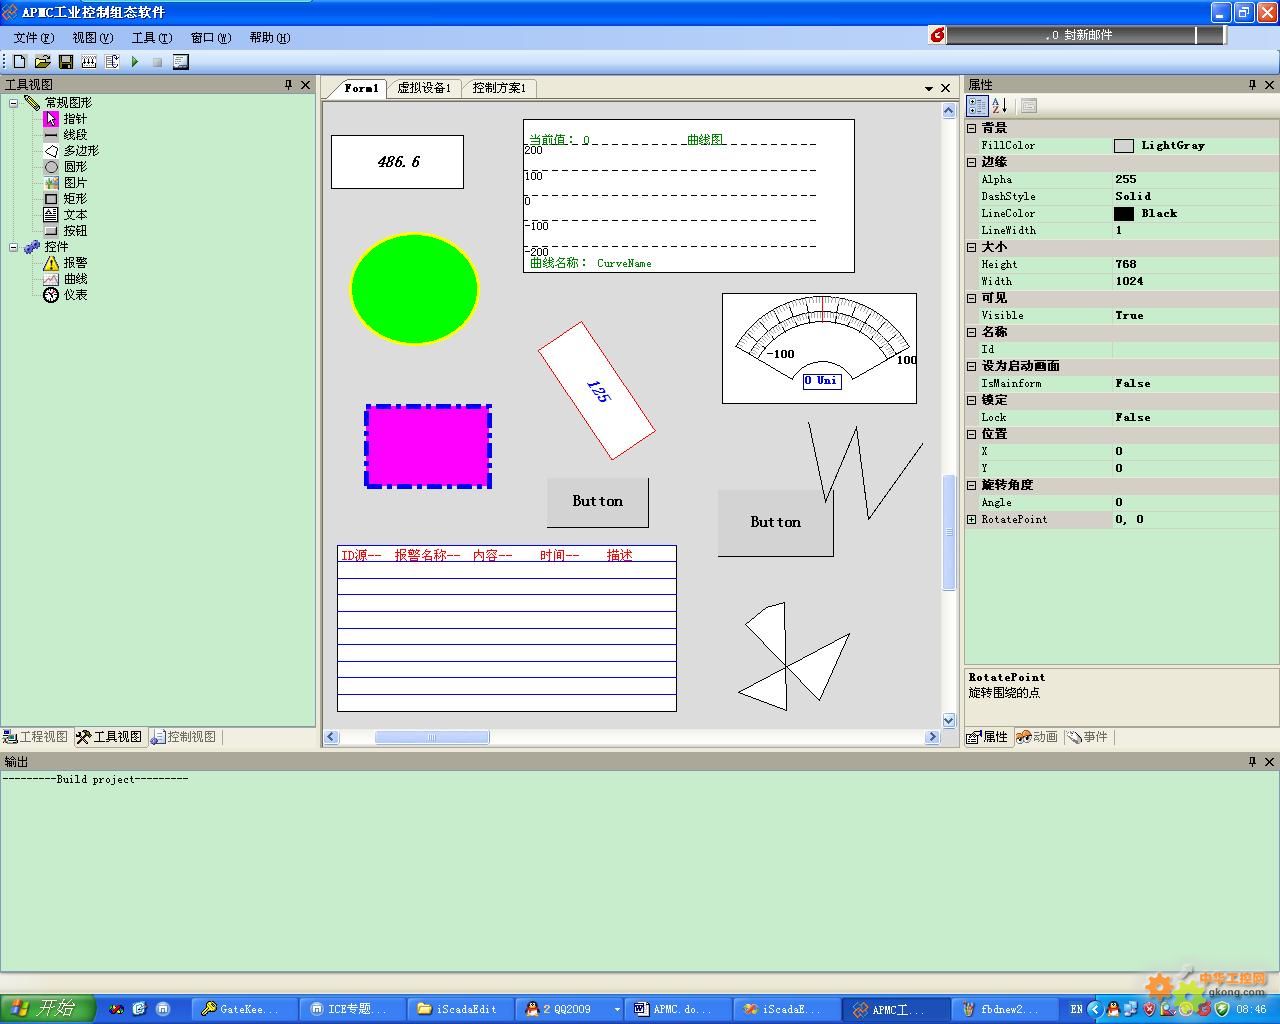Open the 视图(V) menu
This screenshot has height=1024, width=1280.
(92, 37)
